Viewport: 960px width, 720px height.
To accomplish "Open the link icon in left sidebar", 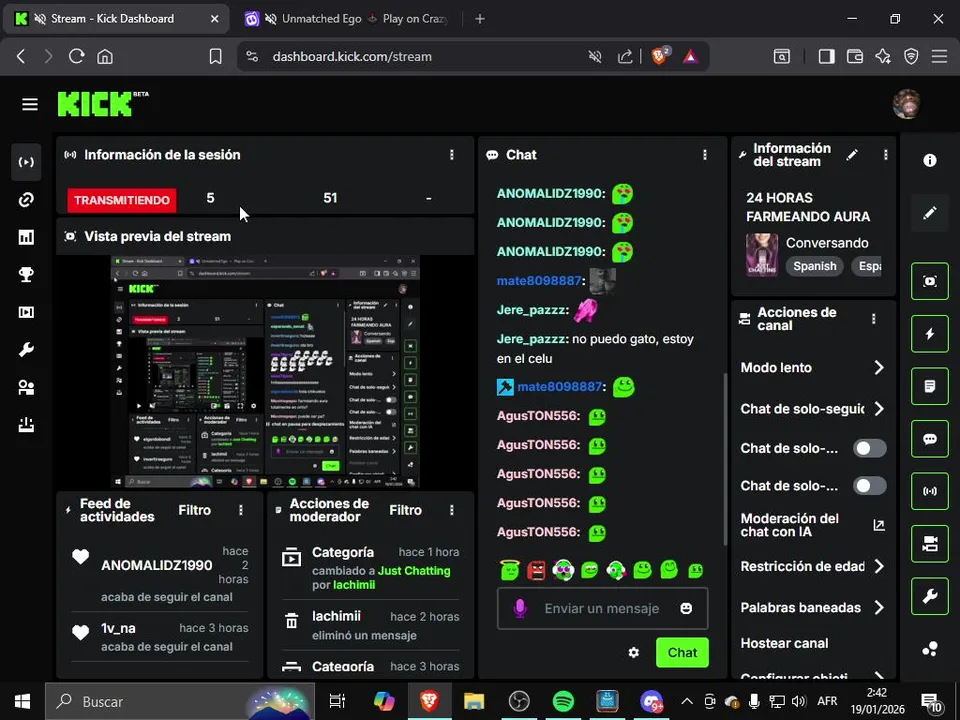I will click(26, 200).
